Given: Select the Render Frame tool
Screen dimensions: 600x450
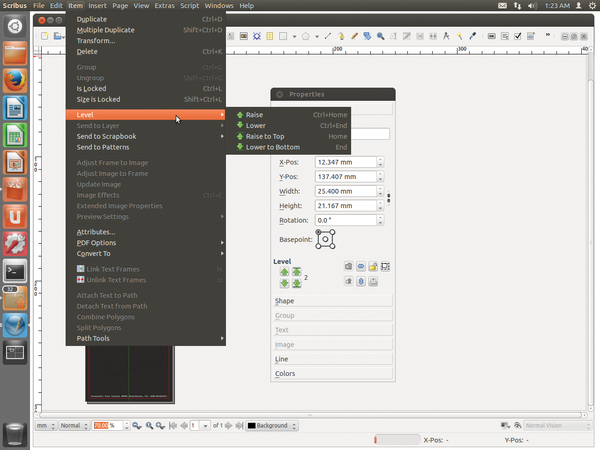Looking at the screenshot, I should 257,36.
